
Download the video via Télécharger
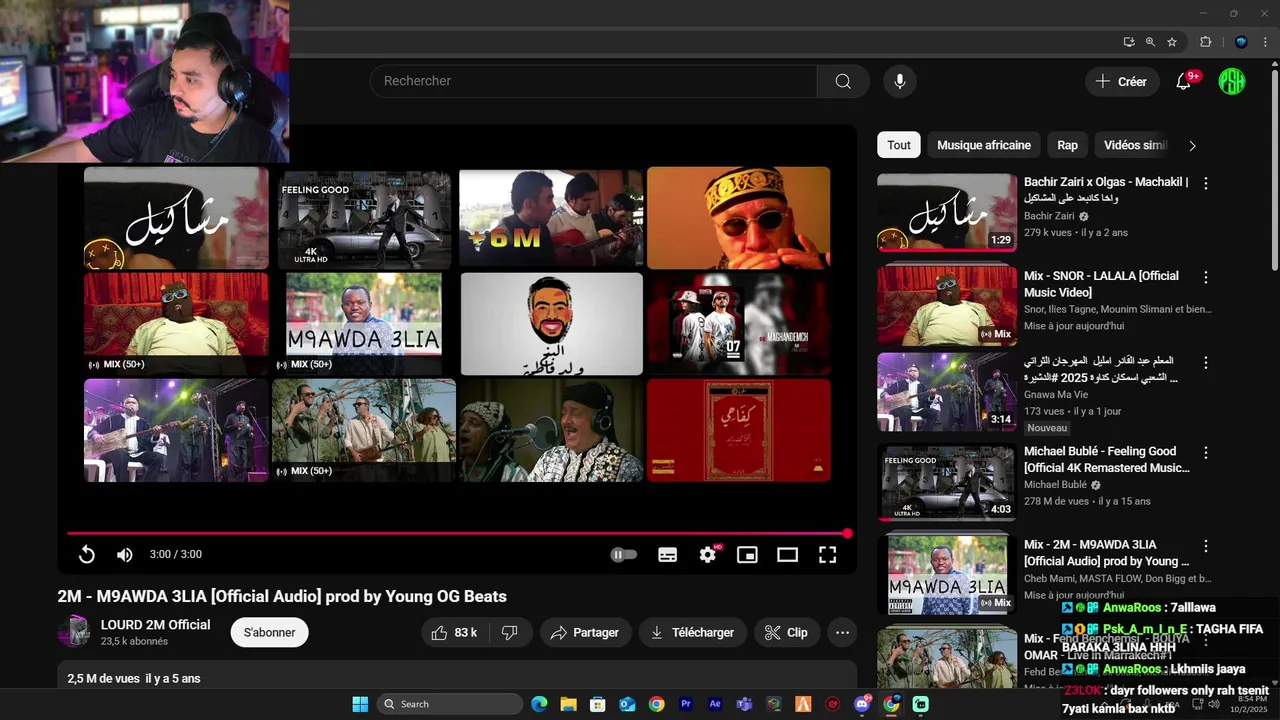pos(692,632)
